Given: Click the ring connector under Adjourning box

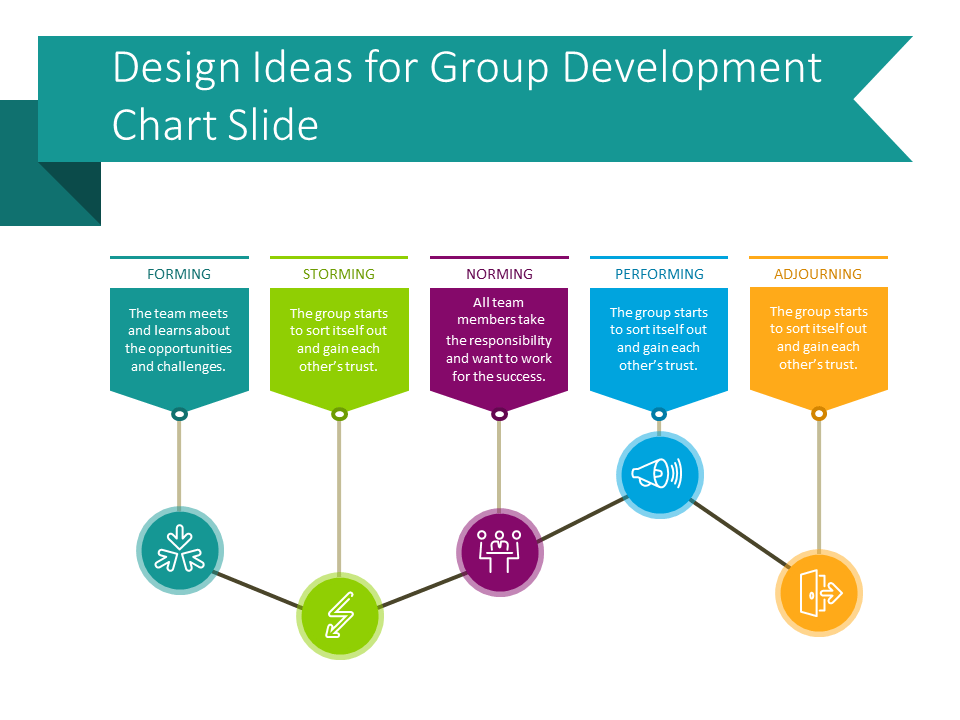Looking at the screenshot, I should [x=819, y=414].
